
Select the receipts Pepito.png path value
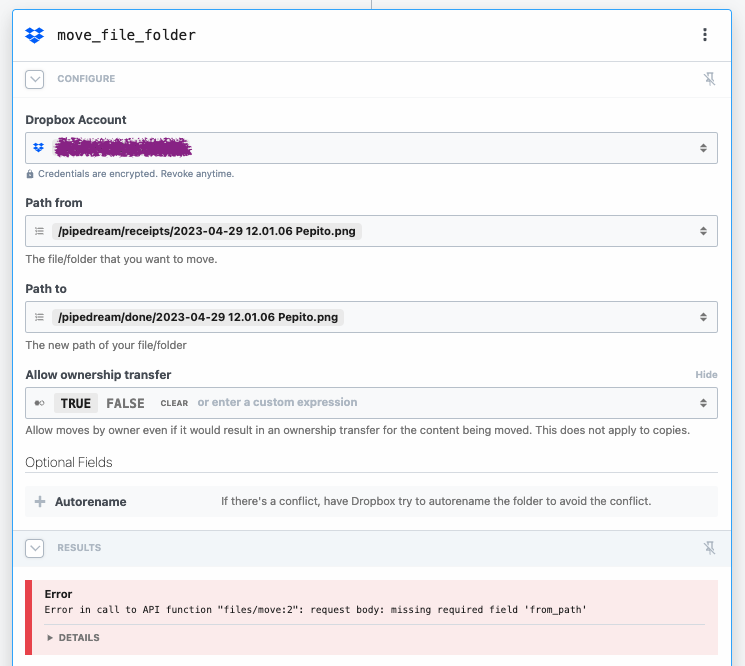[x=207, y=231]
